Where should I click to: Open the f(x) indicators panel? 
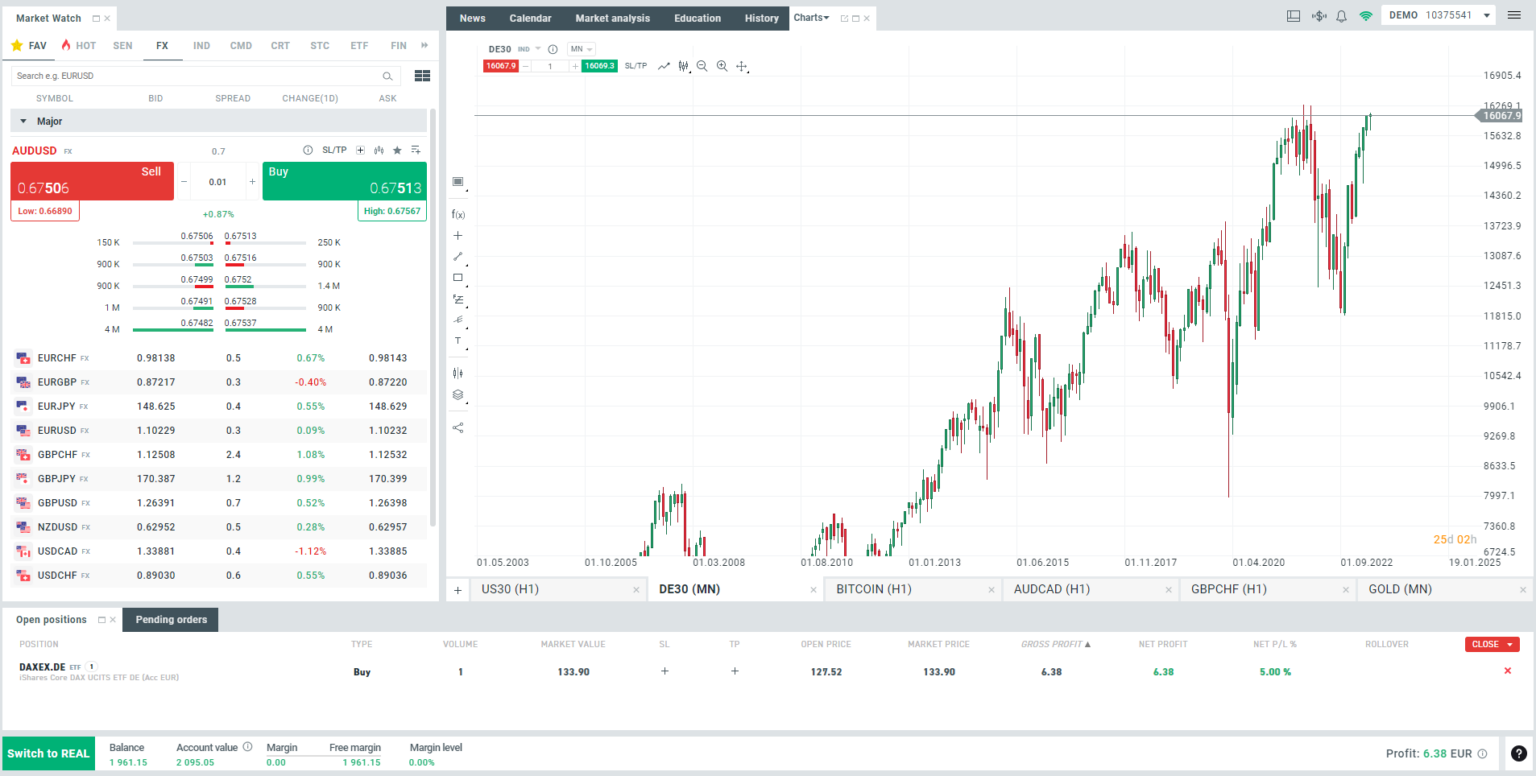pos(458,213)
